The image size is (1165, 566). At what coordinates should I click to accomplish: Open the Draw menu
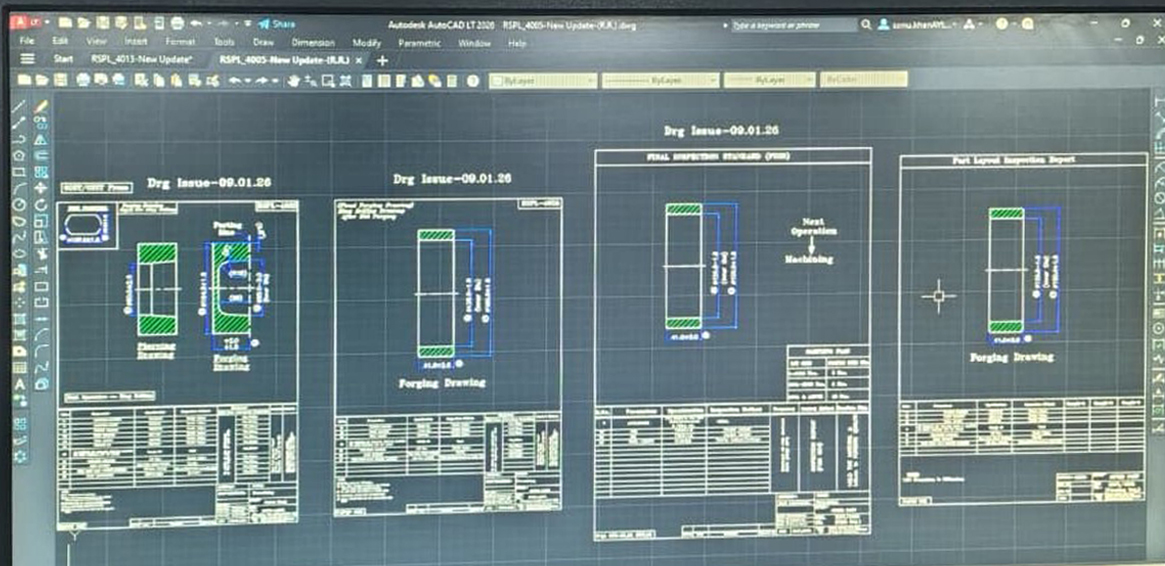pyautogui.click(x=263, y=42)
